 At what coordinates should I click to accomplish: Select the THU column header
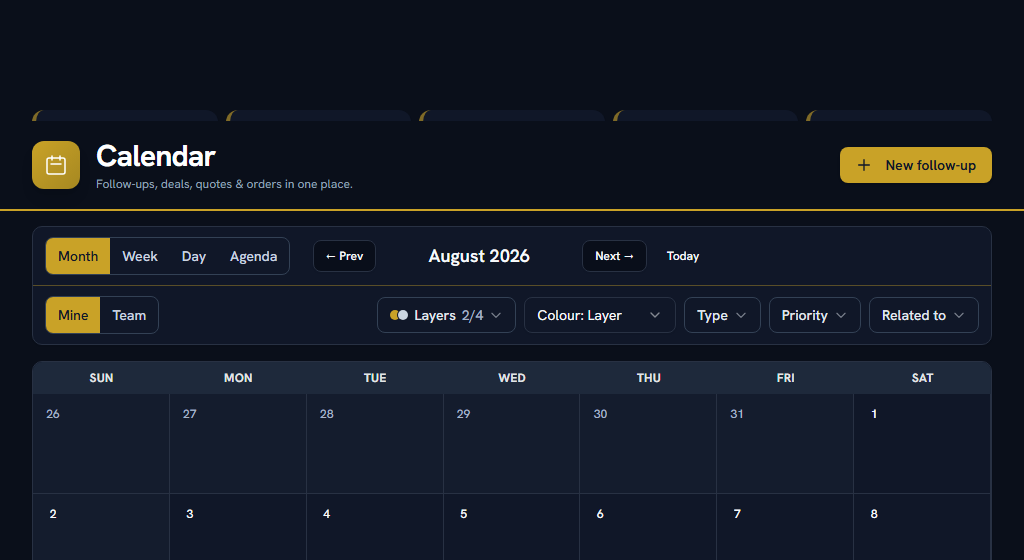[648, 378]
